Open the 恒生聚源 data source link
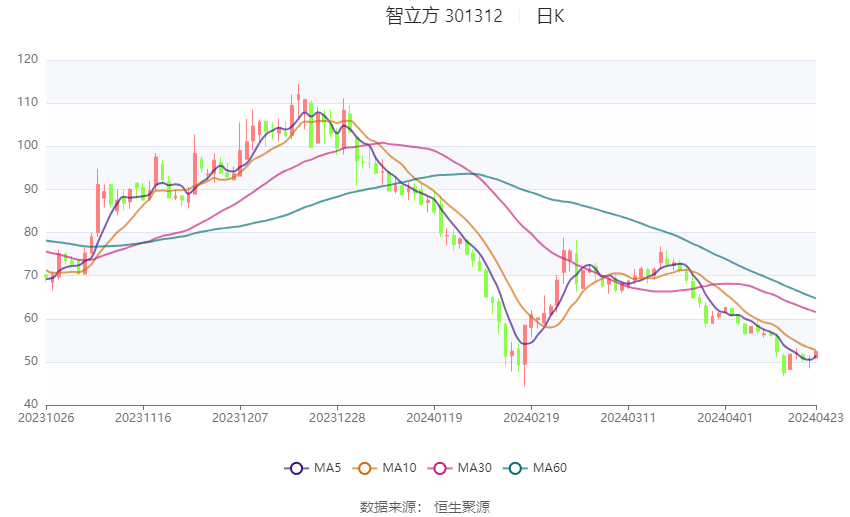The image size is (850, 517). pyautogui.click(x=462, y=507)
